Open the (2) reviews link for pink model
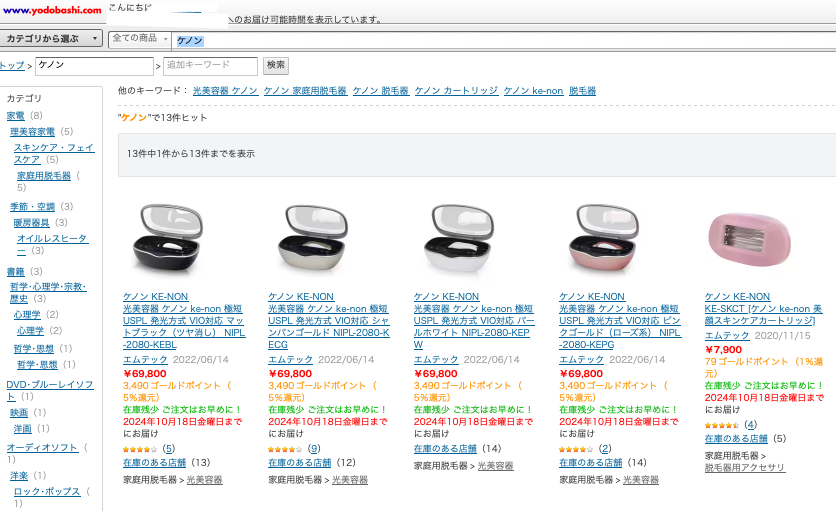Screen dimensions: 836x511 click(605, 449)
